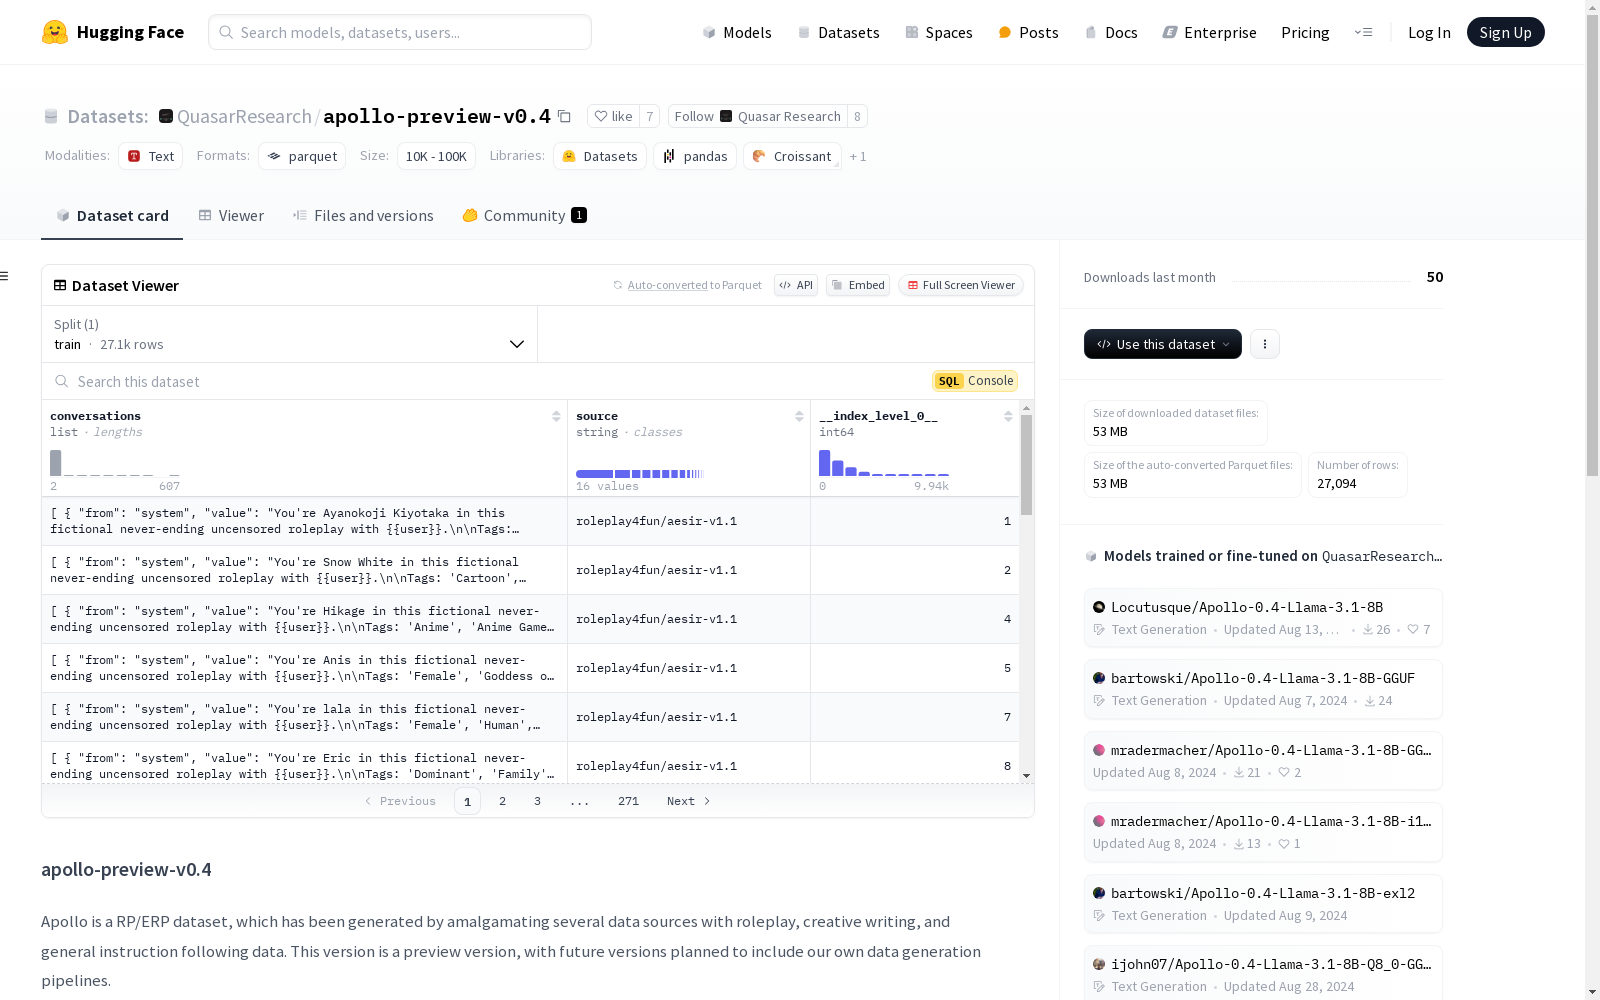Follow Quasar Research organization
Viewport: 1600px width, 1000px height.
757,116
